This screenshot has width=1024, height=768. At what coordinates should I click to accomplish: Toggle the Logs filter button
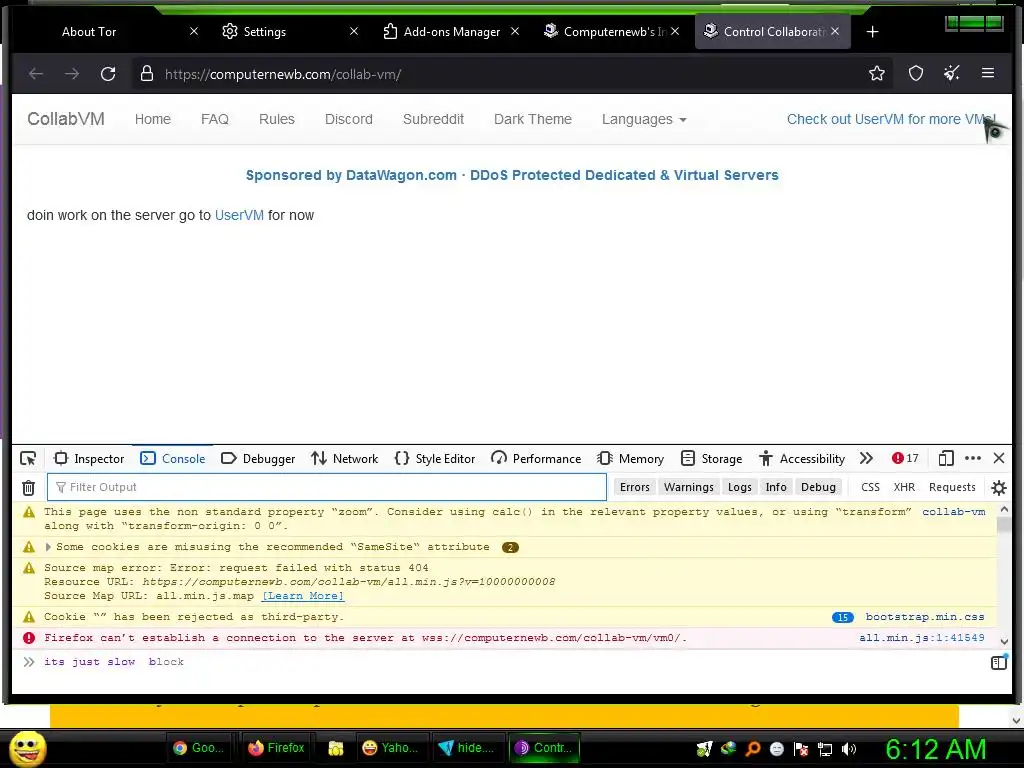coord(739,487)
